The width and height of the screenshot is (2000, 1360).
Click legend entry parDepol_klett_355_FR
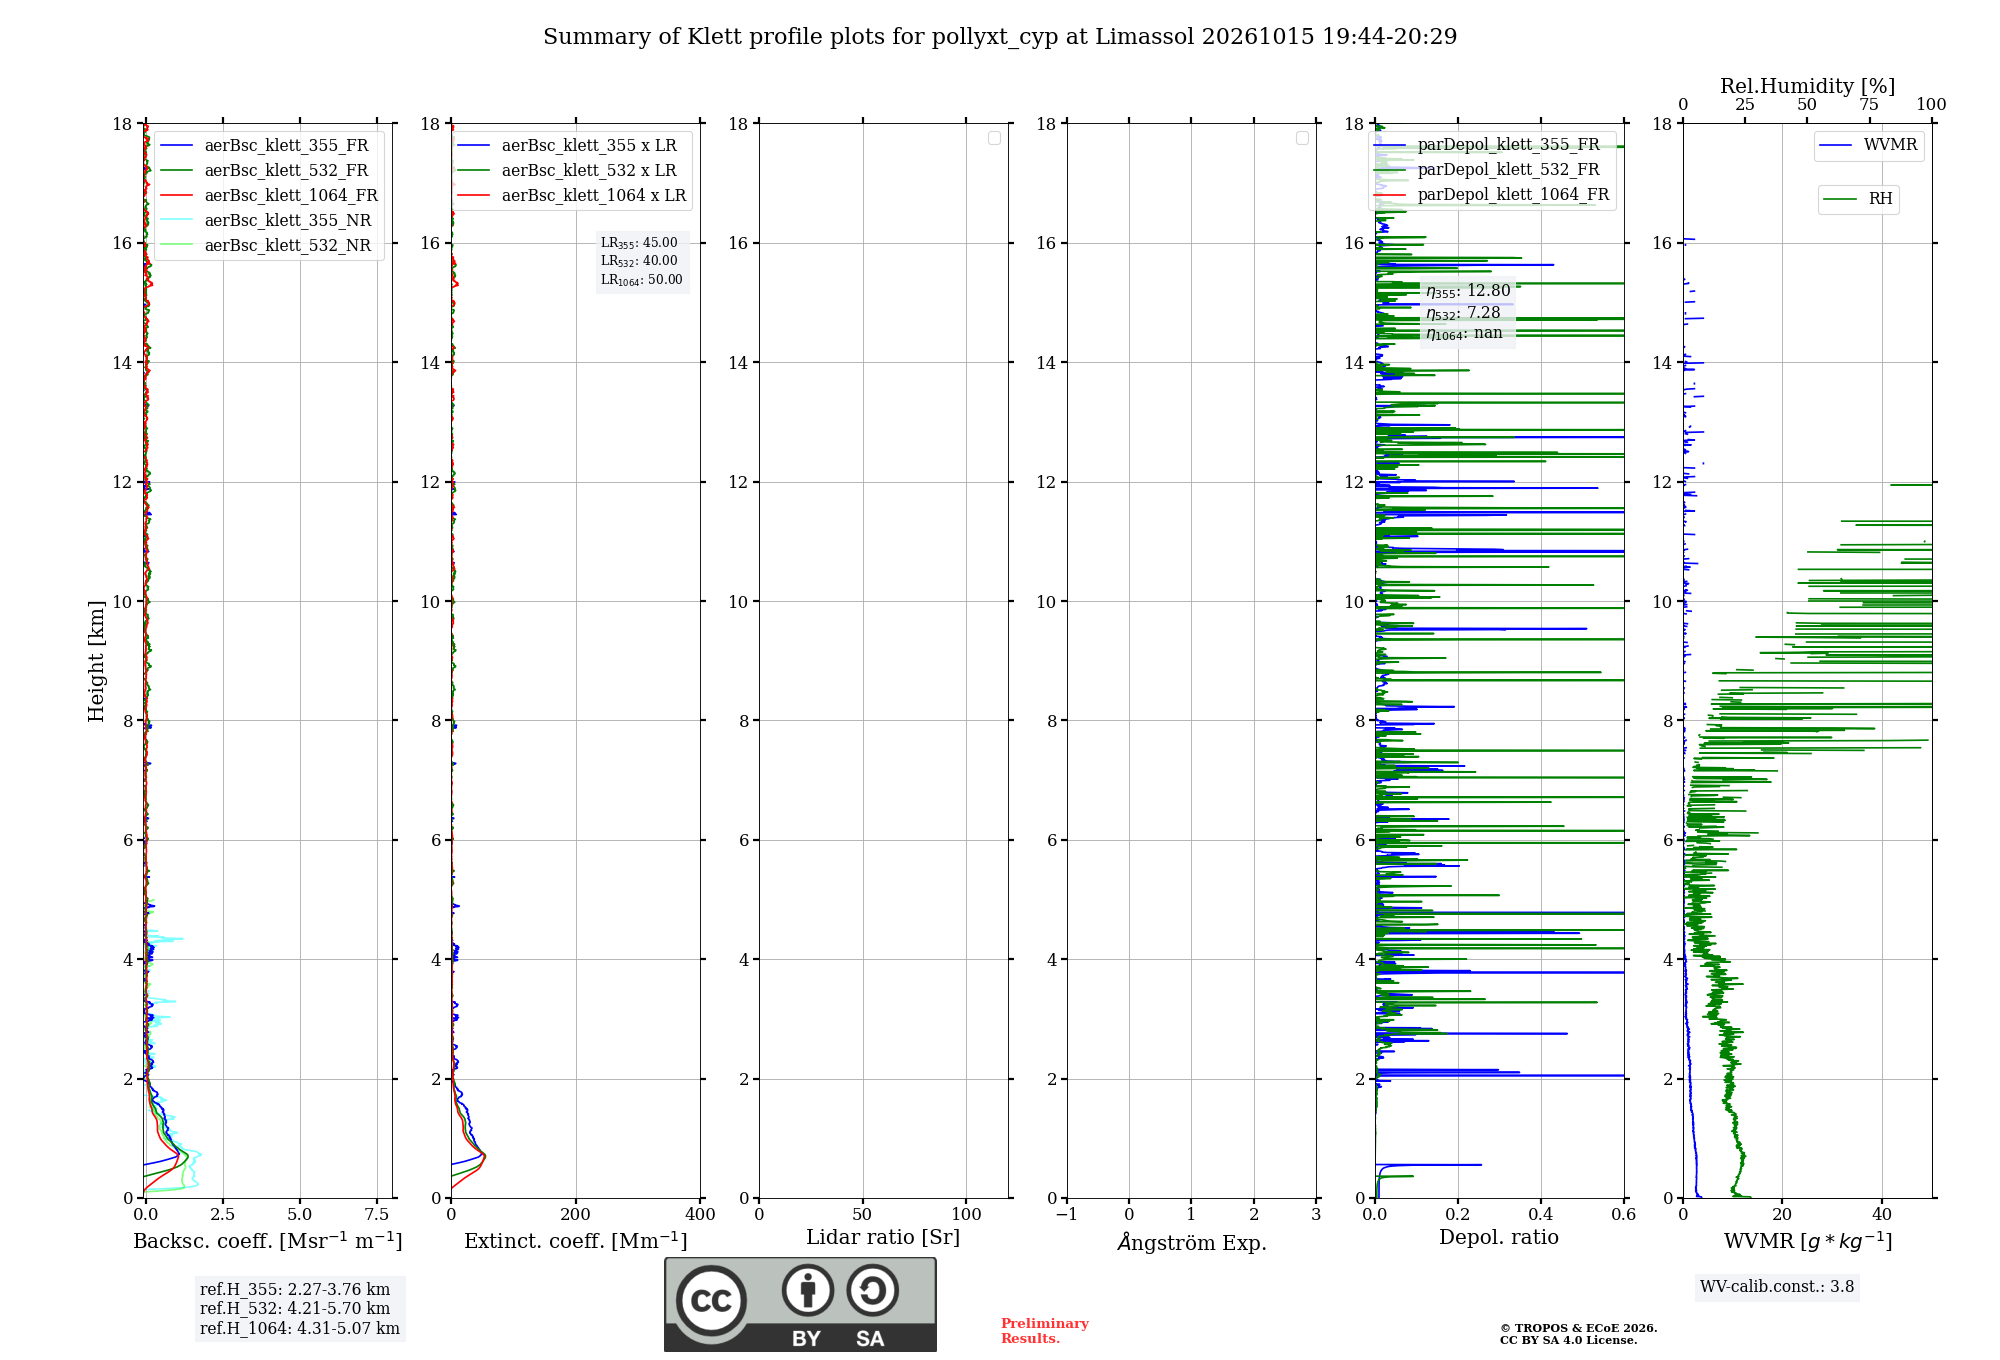click(1488, 144)
